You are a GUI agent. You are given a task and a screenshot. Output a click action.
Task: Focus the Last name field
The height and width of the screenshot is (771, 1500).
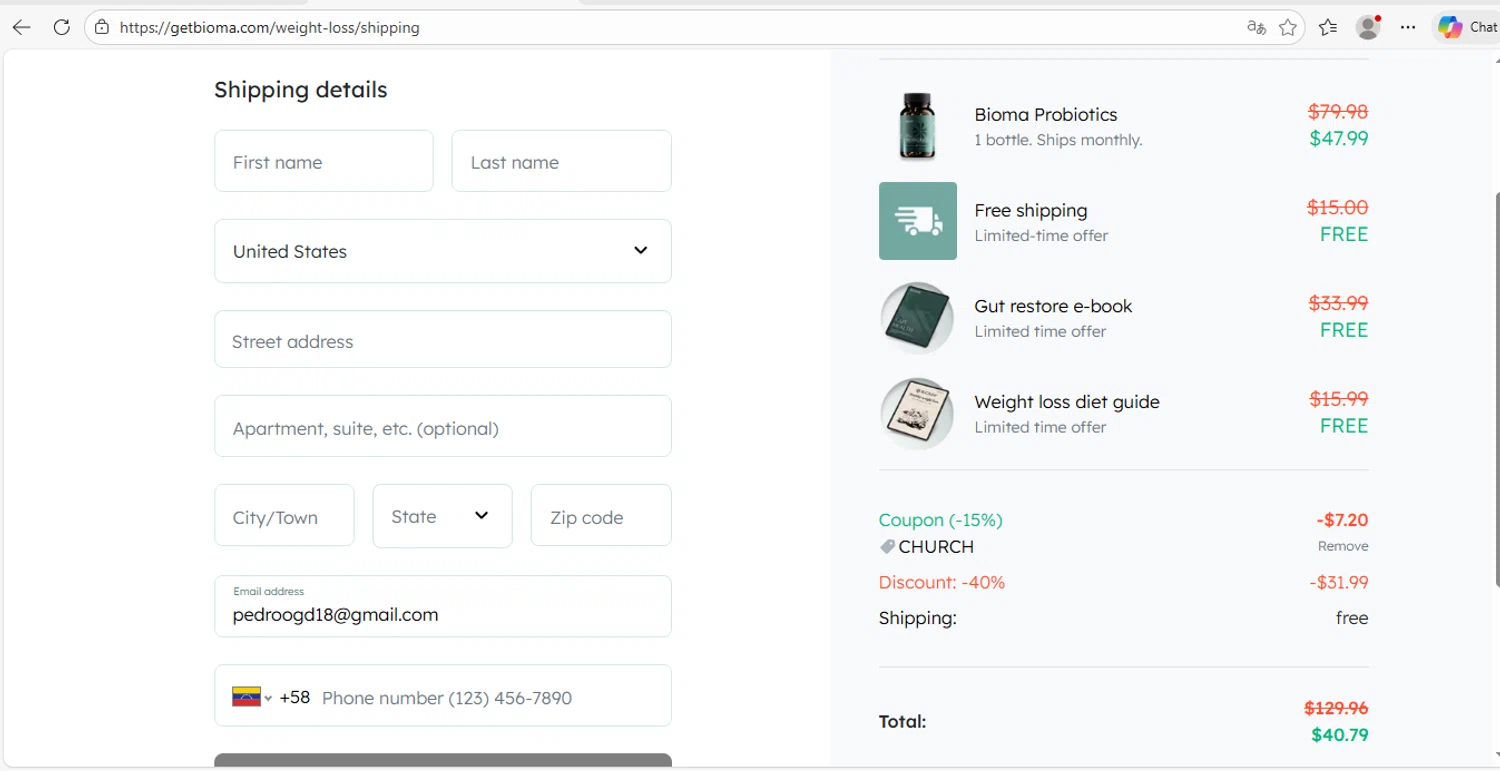[561, 161]
